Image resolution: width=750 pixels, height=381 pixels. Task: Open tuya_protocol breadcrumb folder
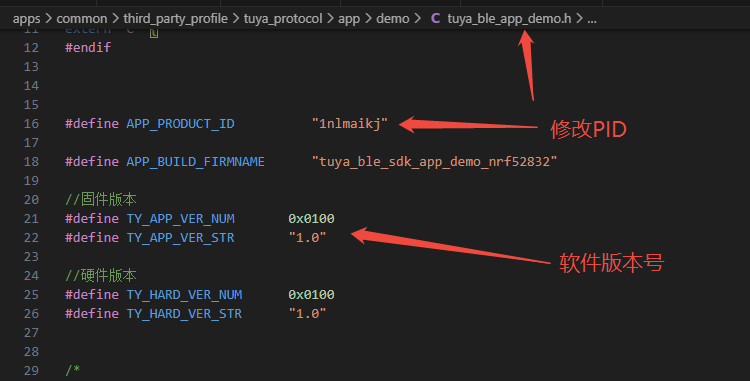pyautogui.click(x=283, y=19)
